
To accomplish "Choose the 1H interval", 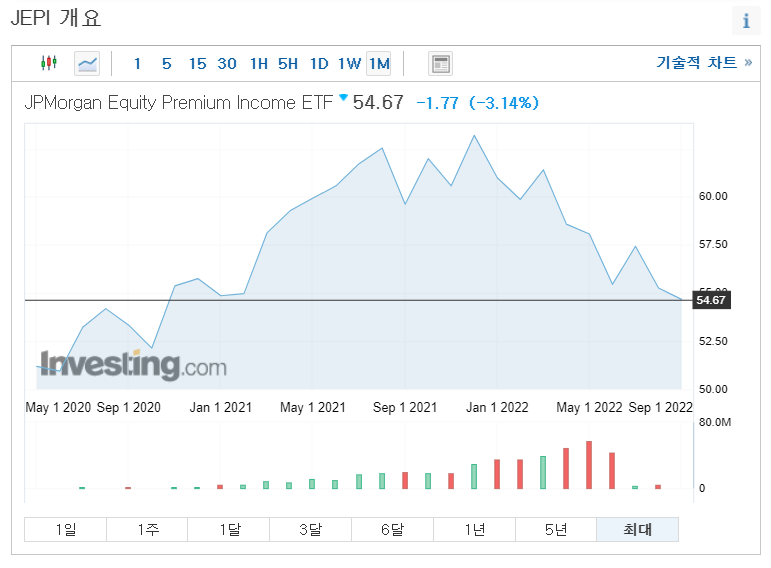I will [259, 63].
